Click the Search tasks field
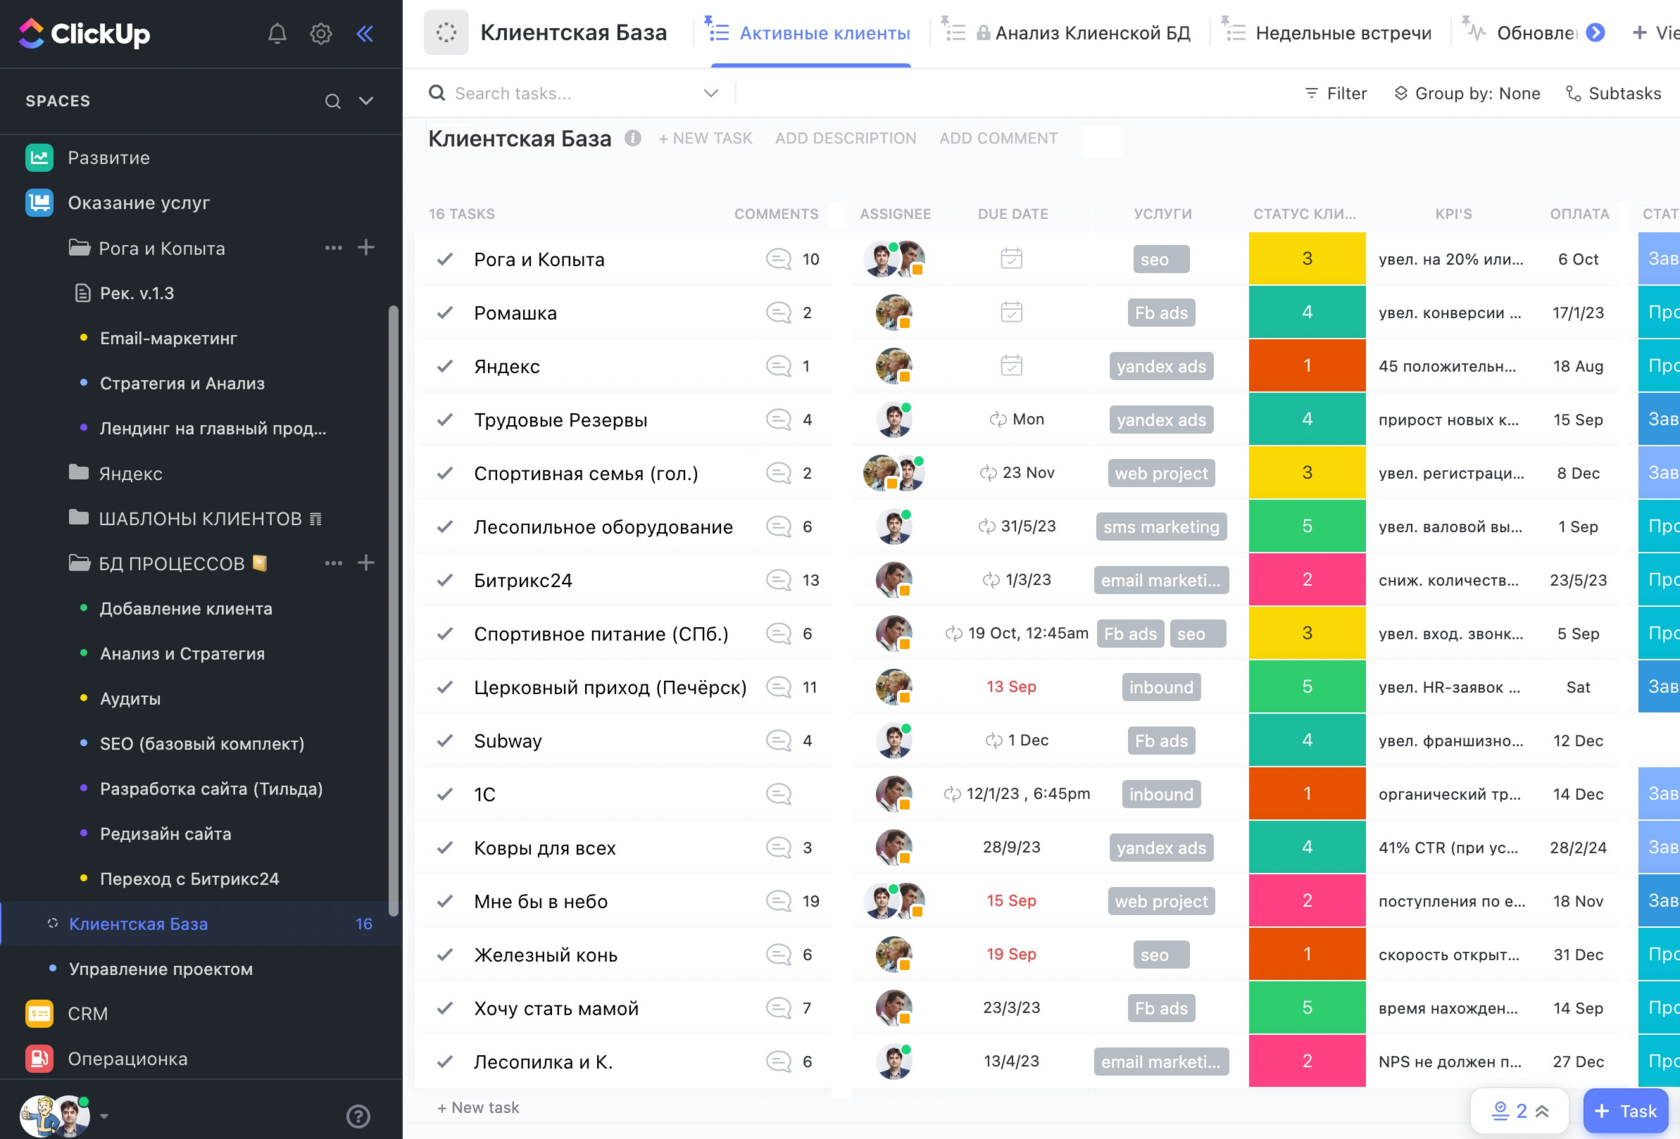Screen dimensions: 1680x1139 573,93
